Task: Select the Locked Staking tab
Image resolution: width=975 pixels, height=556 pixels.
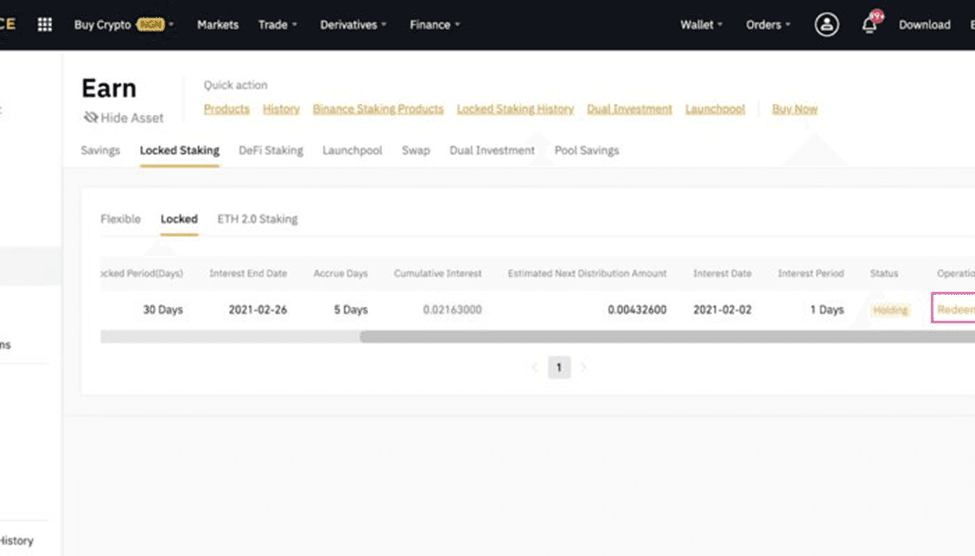Action: [x=180, y=151]
